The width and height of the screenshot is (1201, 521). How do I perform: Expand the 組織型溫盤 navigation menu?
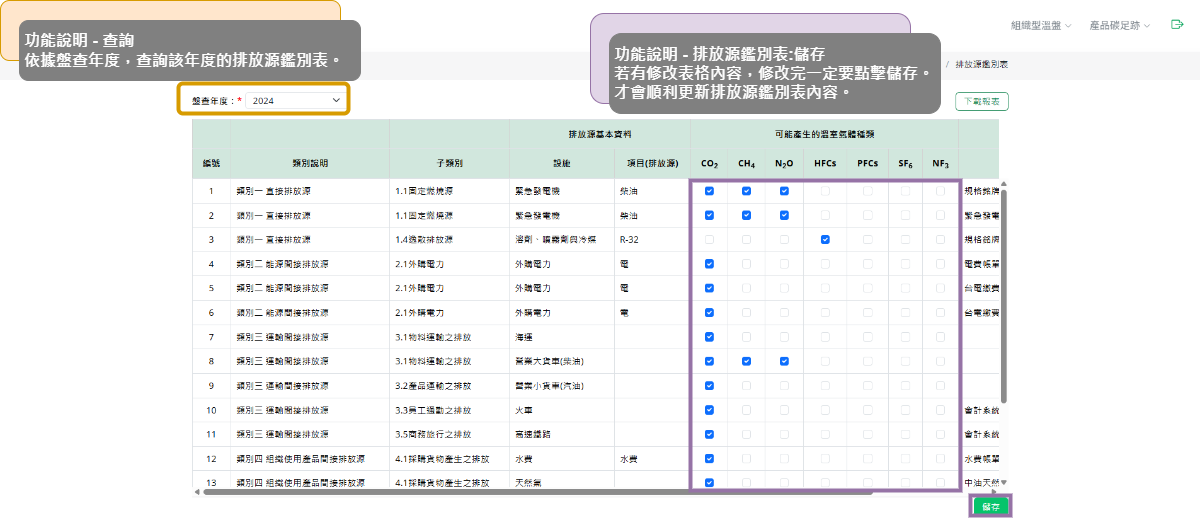(1041, 25)
